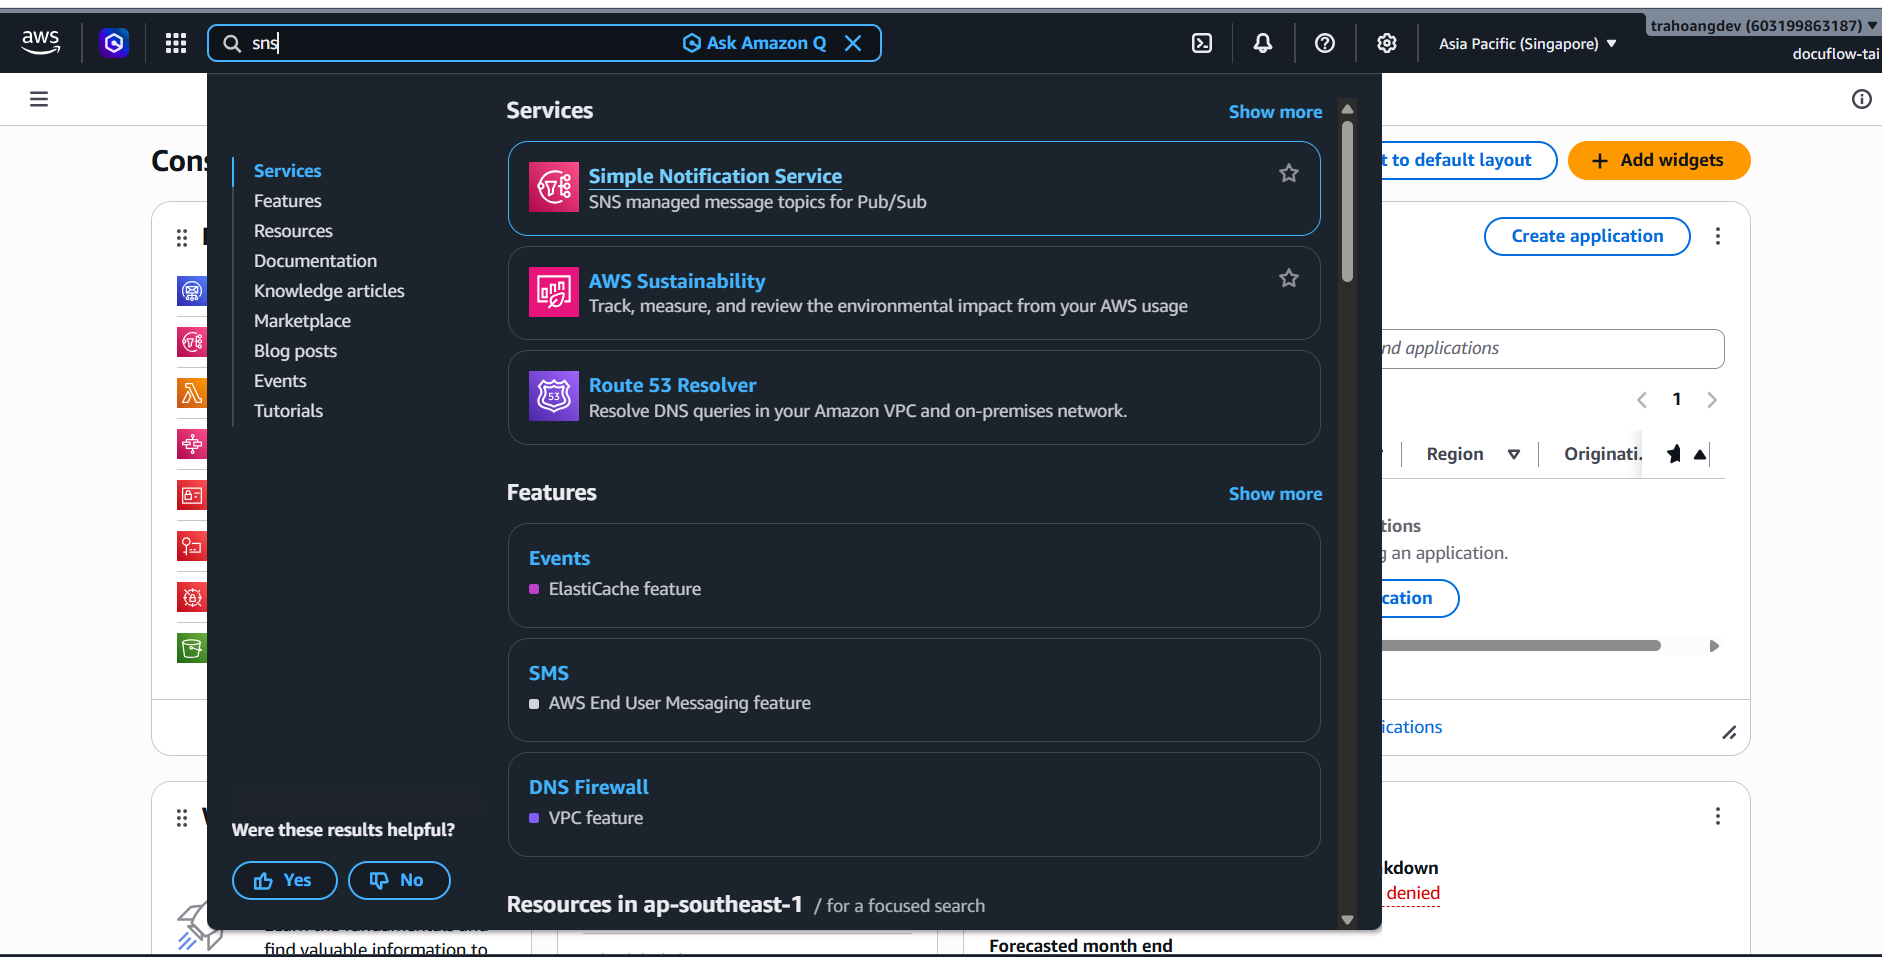Open the red ID badge service icon

coord(192,495)
